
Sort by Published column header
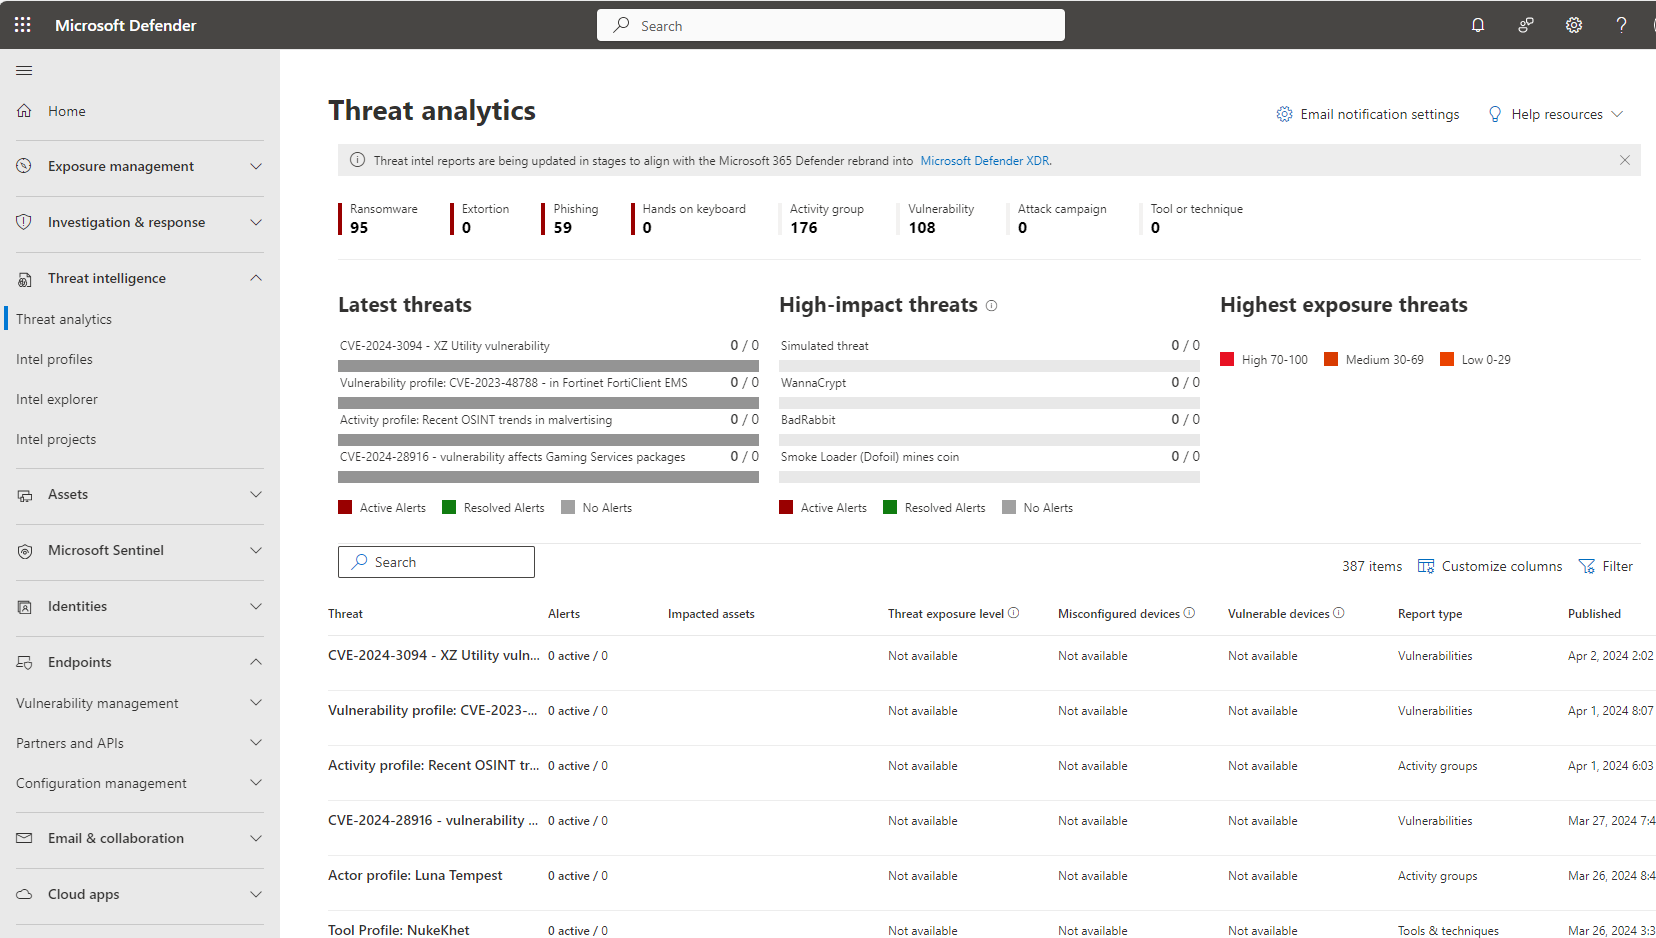coord(1594,614)
